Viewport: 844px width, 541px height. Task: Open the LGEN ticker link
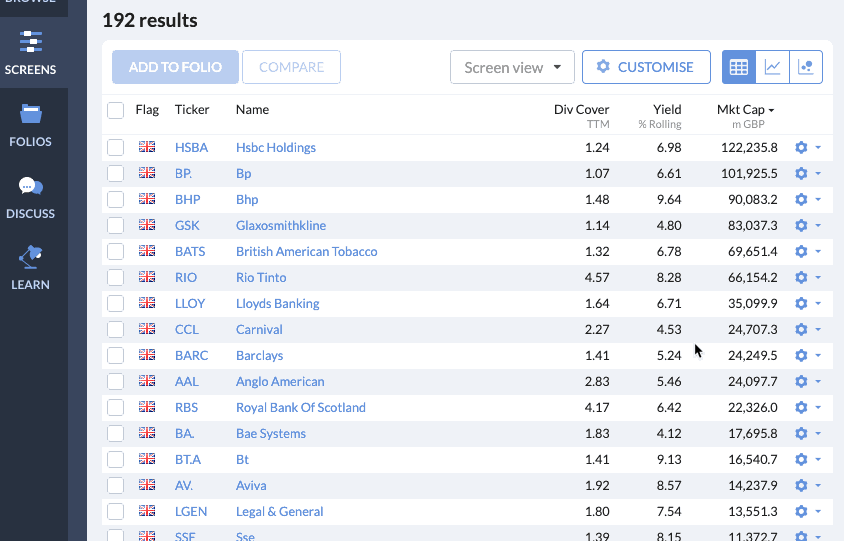191,511
